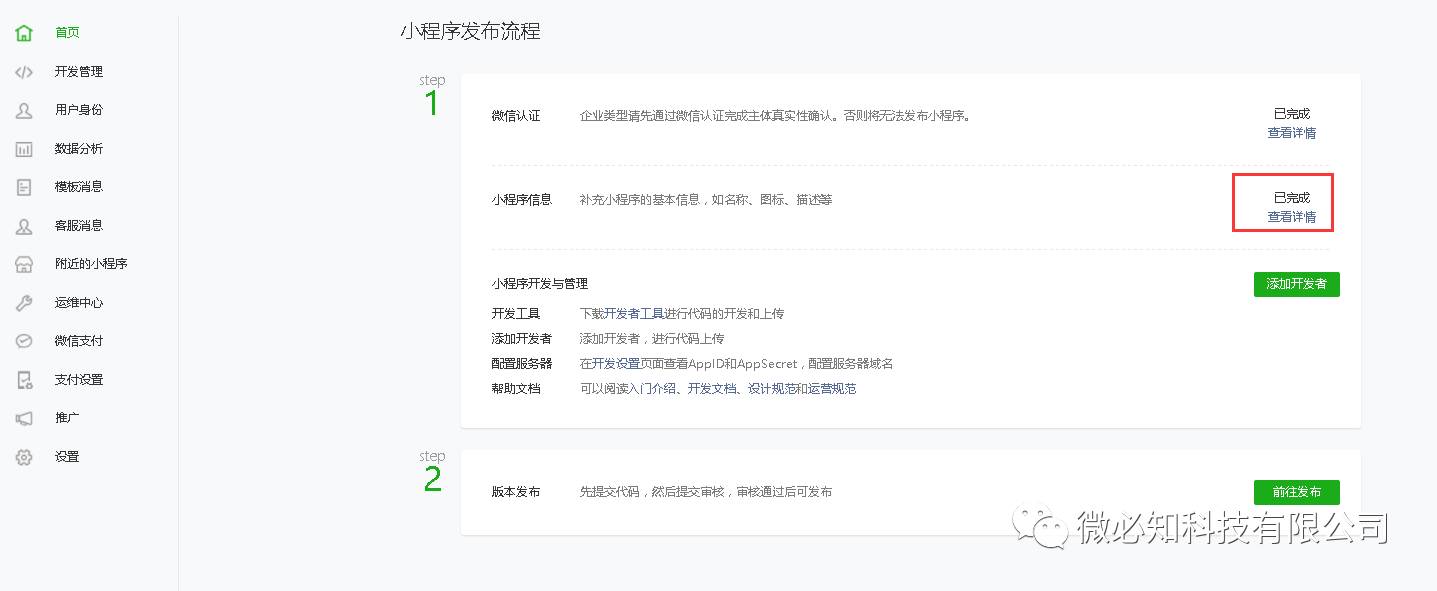Click the green 添加开发者 button
Screen dimensions: 1437x591
pos(1296,284)
